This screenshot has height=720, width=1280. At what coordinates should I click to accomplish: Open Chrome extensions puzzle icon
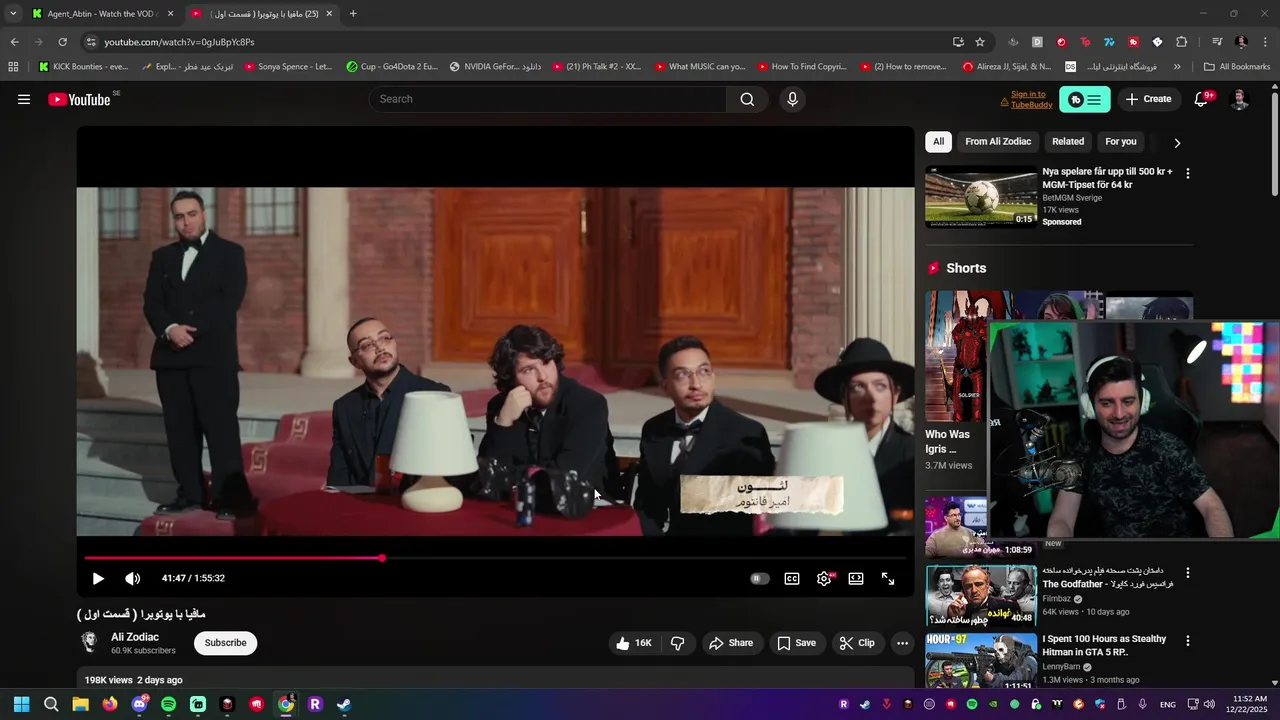(x=1181, y=42)
